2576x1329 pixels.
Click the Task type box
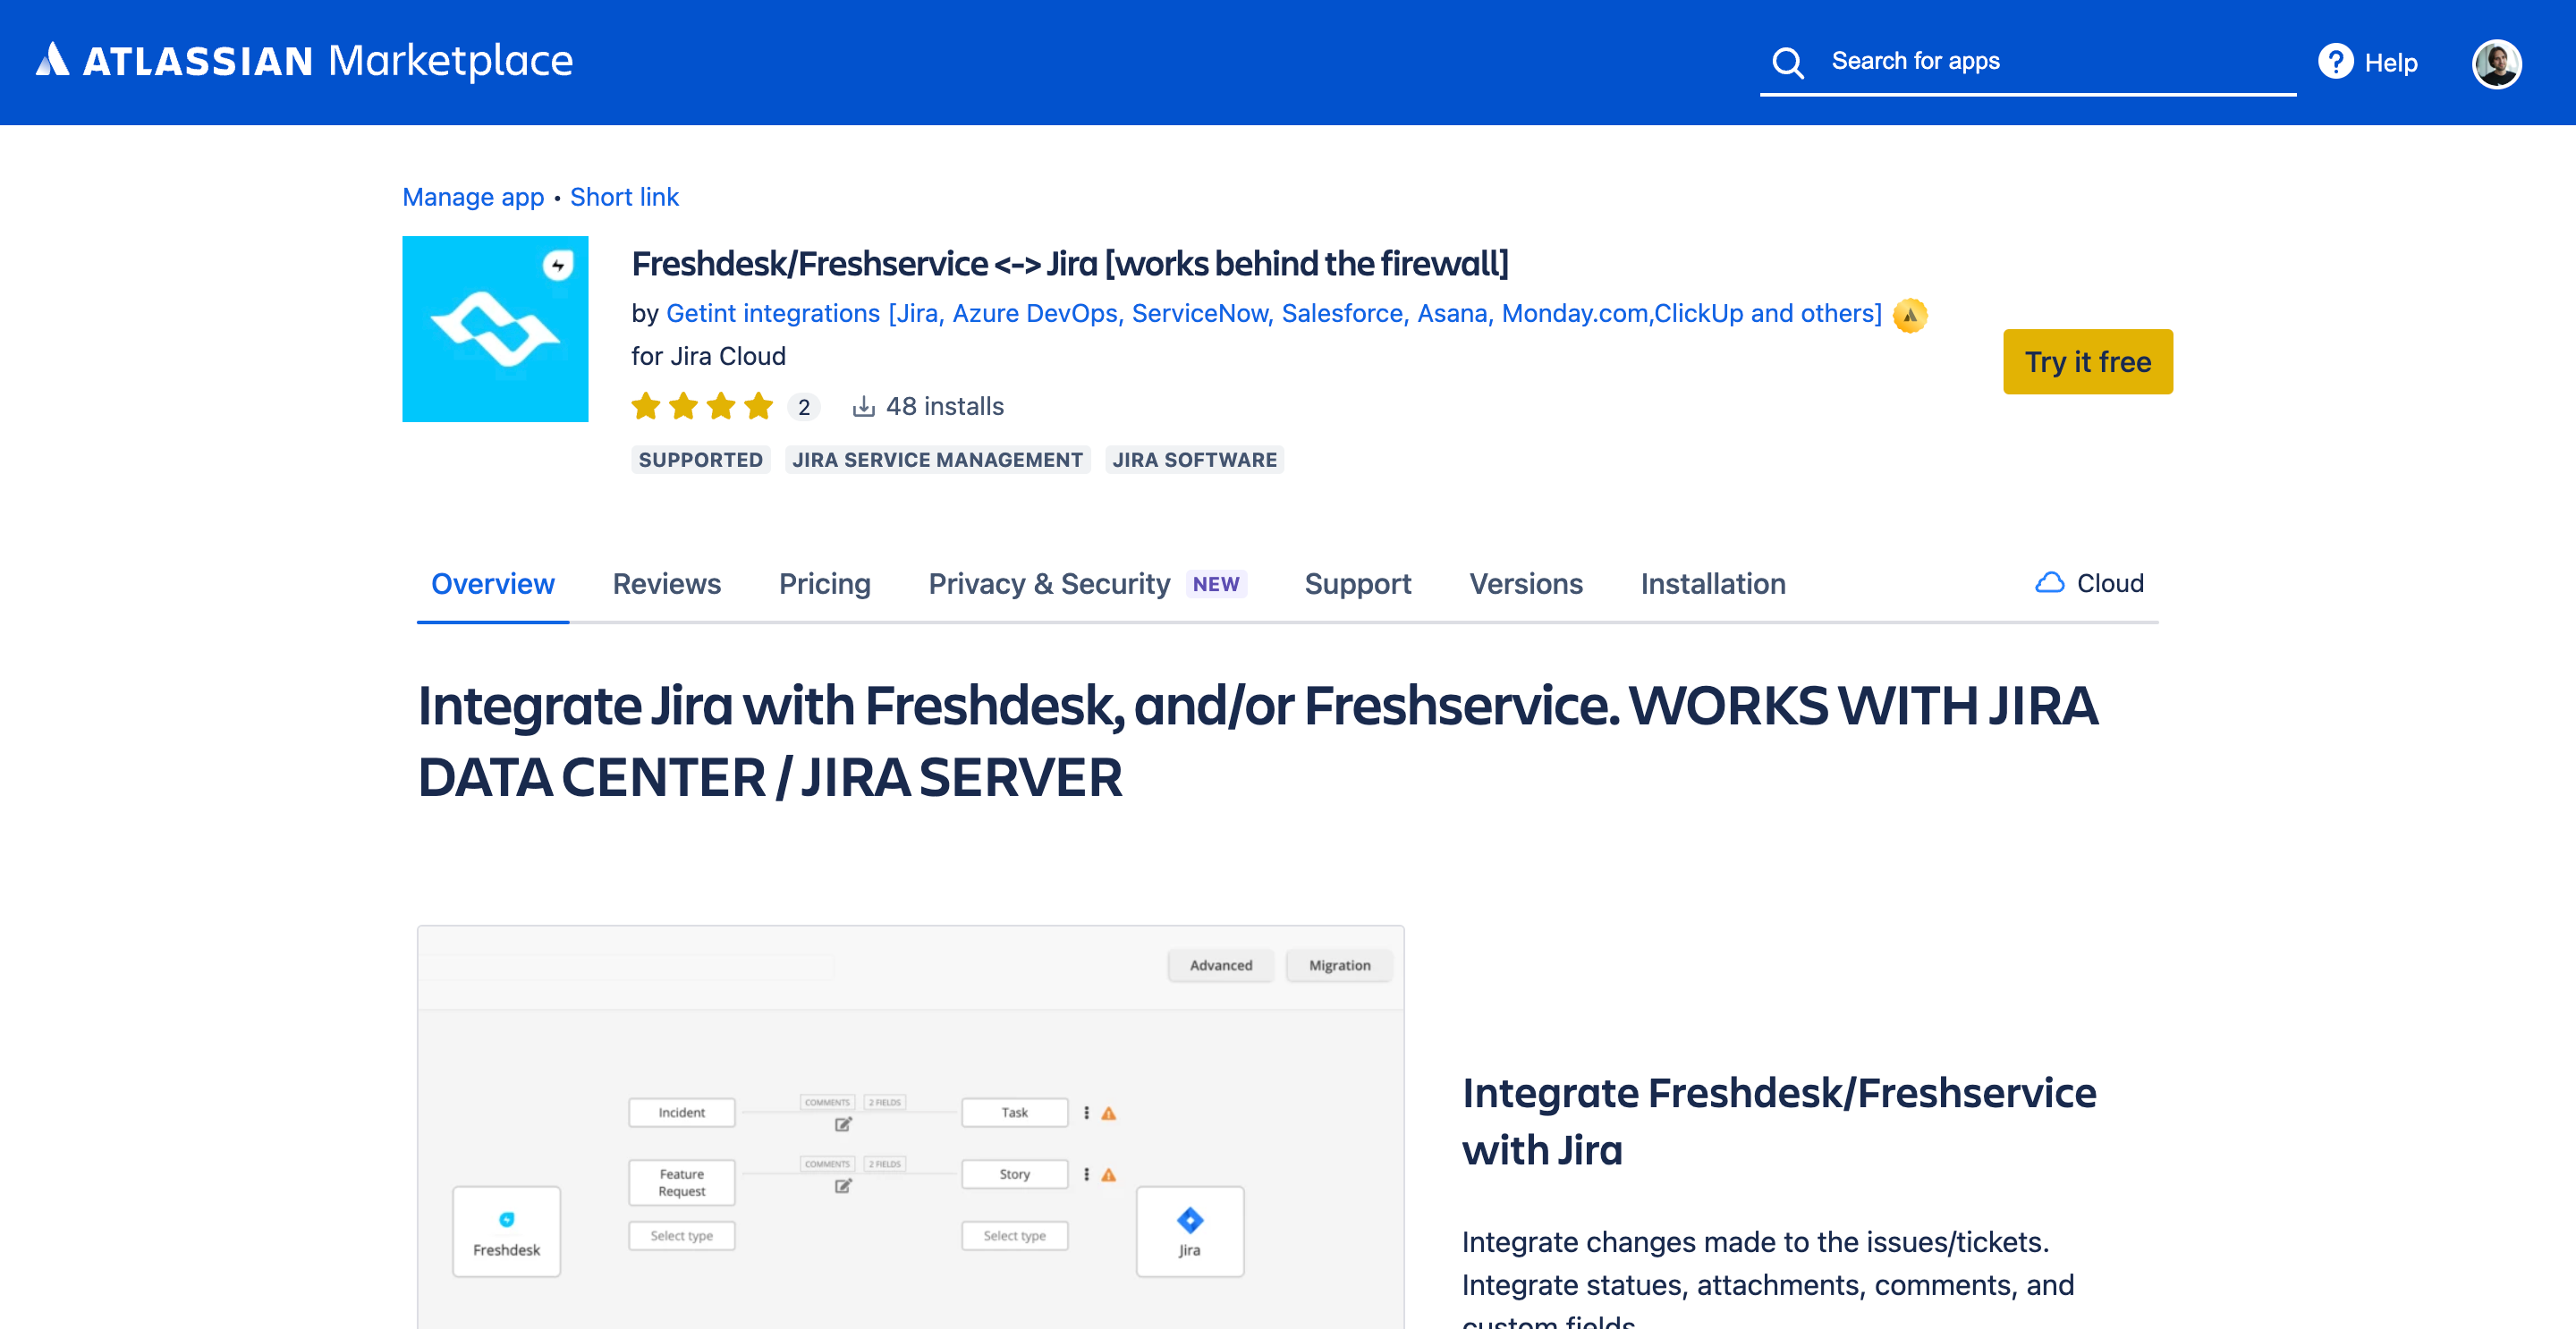[x=1015, y=1112]
